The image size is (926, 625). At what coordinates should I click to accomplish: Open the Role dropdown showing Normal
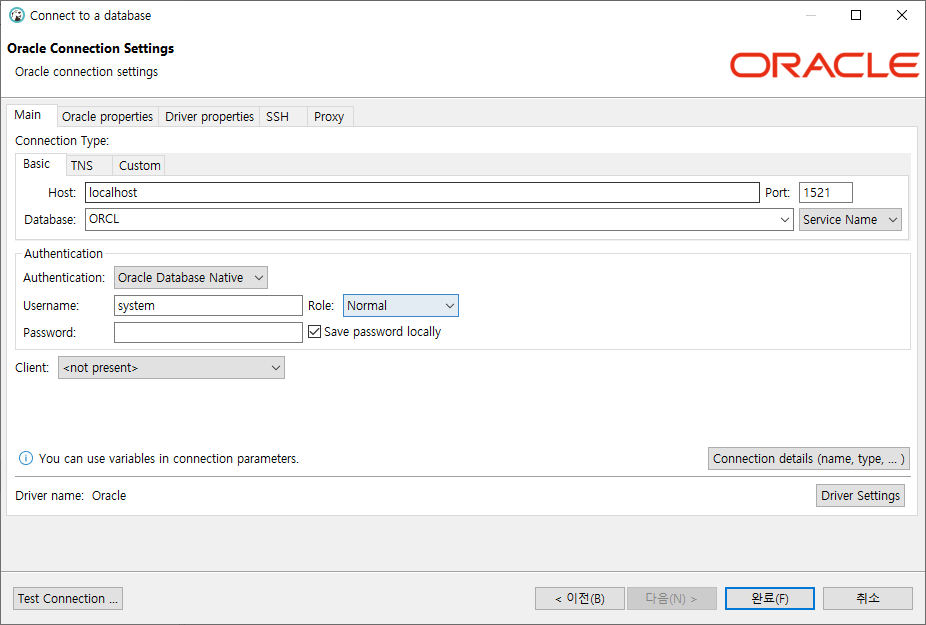(x=400, y=306)
